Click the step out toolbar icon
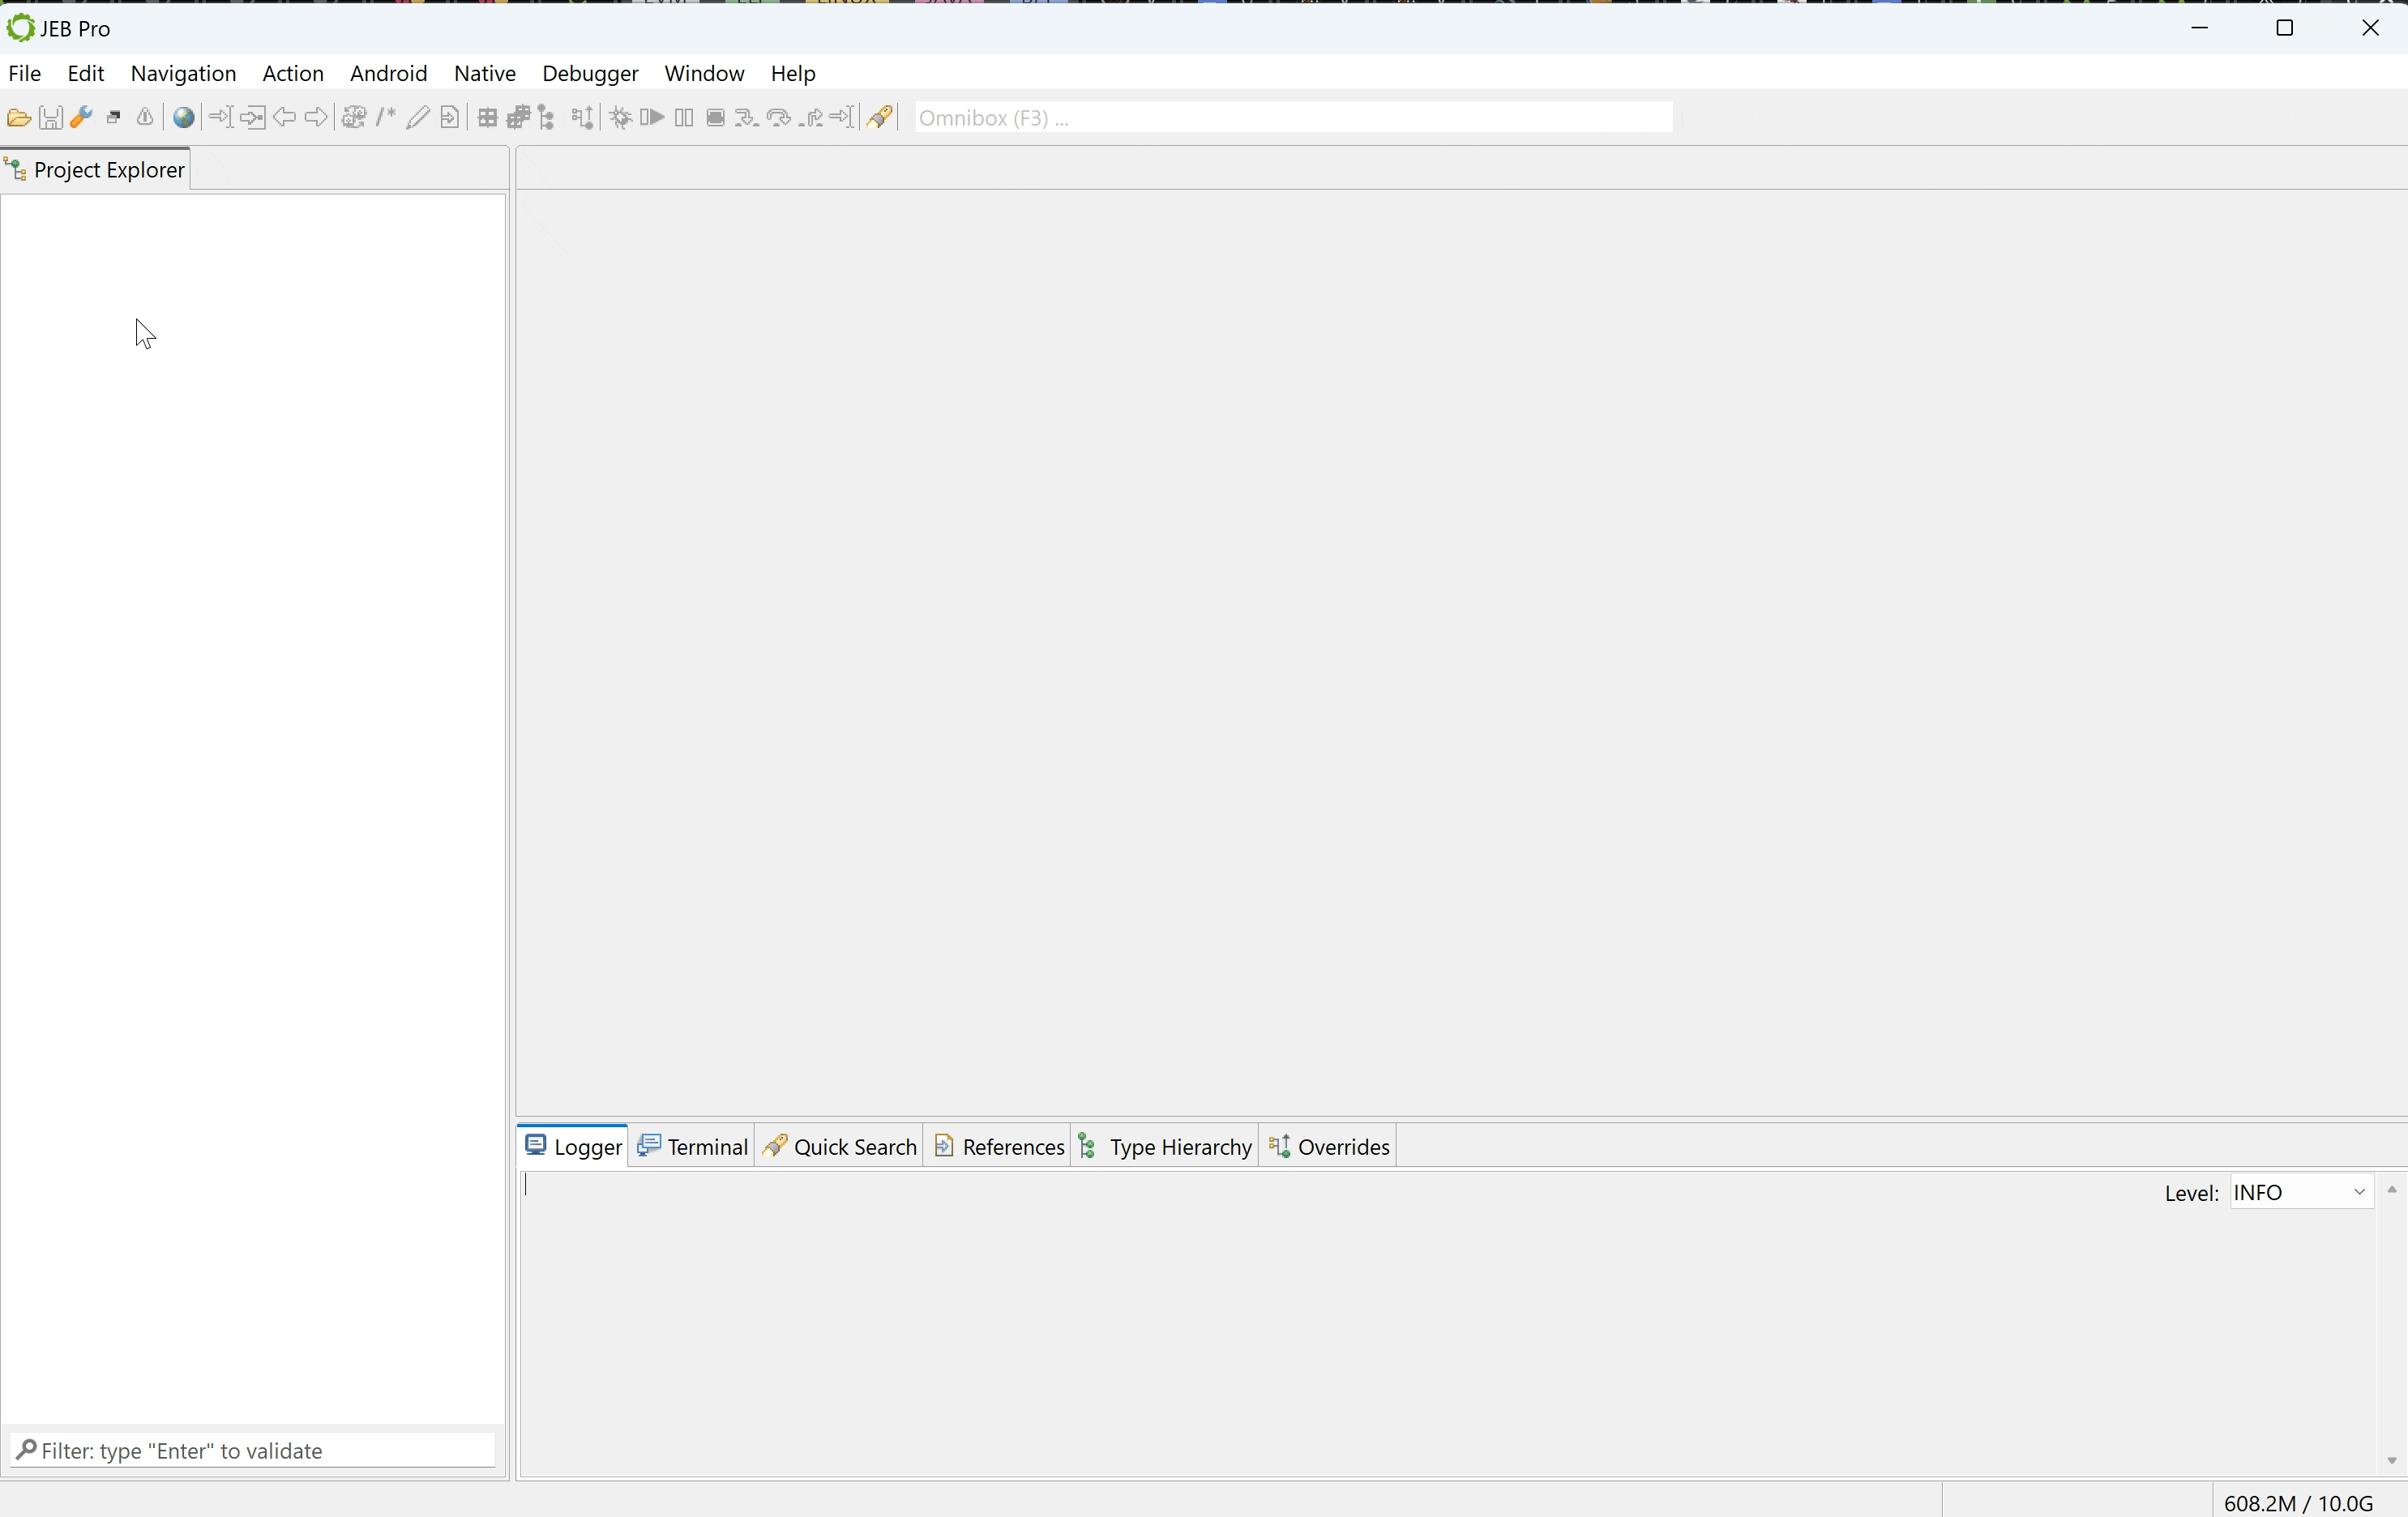 click(x=812, y=118)
